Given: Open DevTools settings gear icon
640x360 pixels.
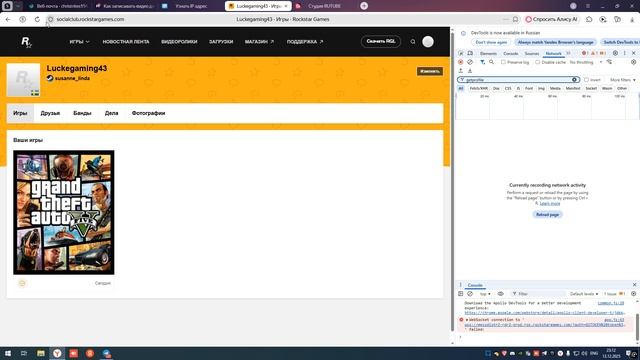Looking at the screenshot, I should (615, 53).
